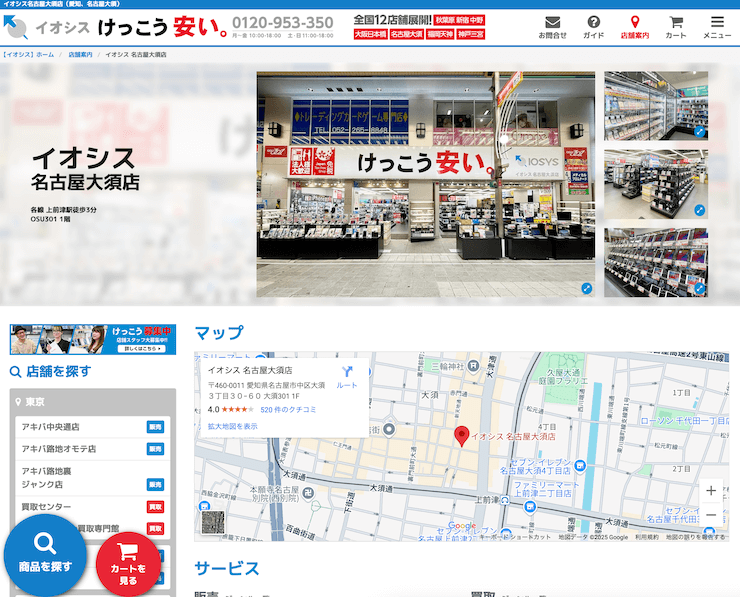The height and width of the screenshot is (597, 740).
Task: Click the IOSYS logo icon
Action: [16, 27]
